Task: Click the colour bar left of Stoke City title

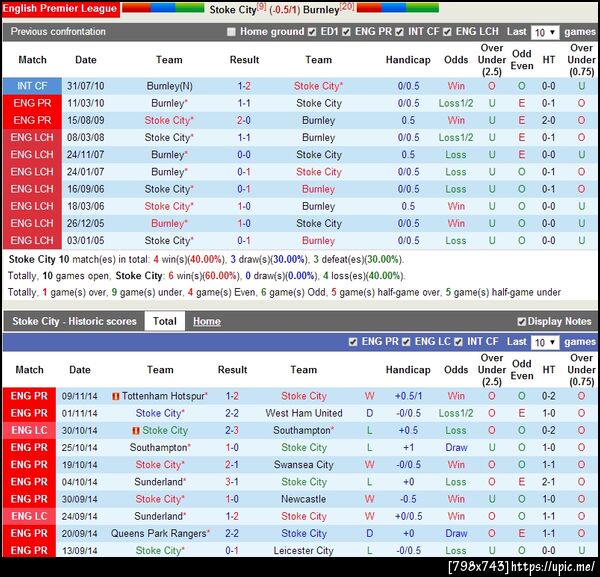Action: [163, 8]
